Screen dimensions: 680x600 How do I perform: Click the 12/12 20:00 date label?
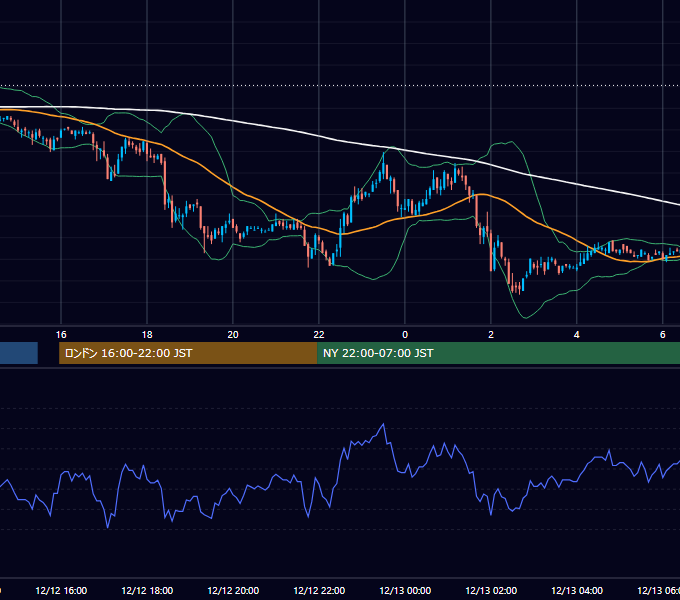click(x=233, y=590)
